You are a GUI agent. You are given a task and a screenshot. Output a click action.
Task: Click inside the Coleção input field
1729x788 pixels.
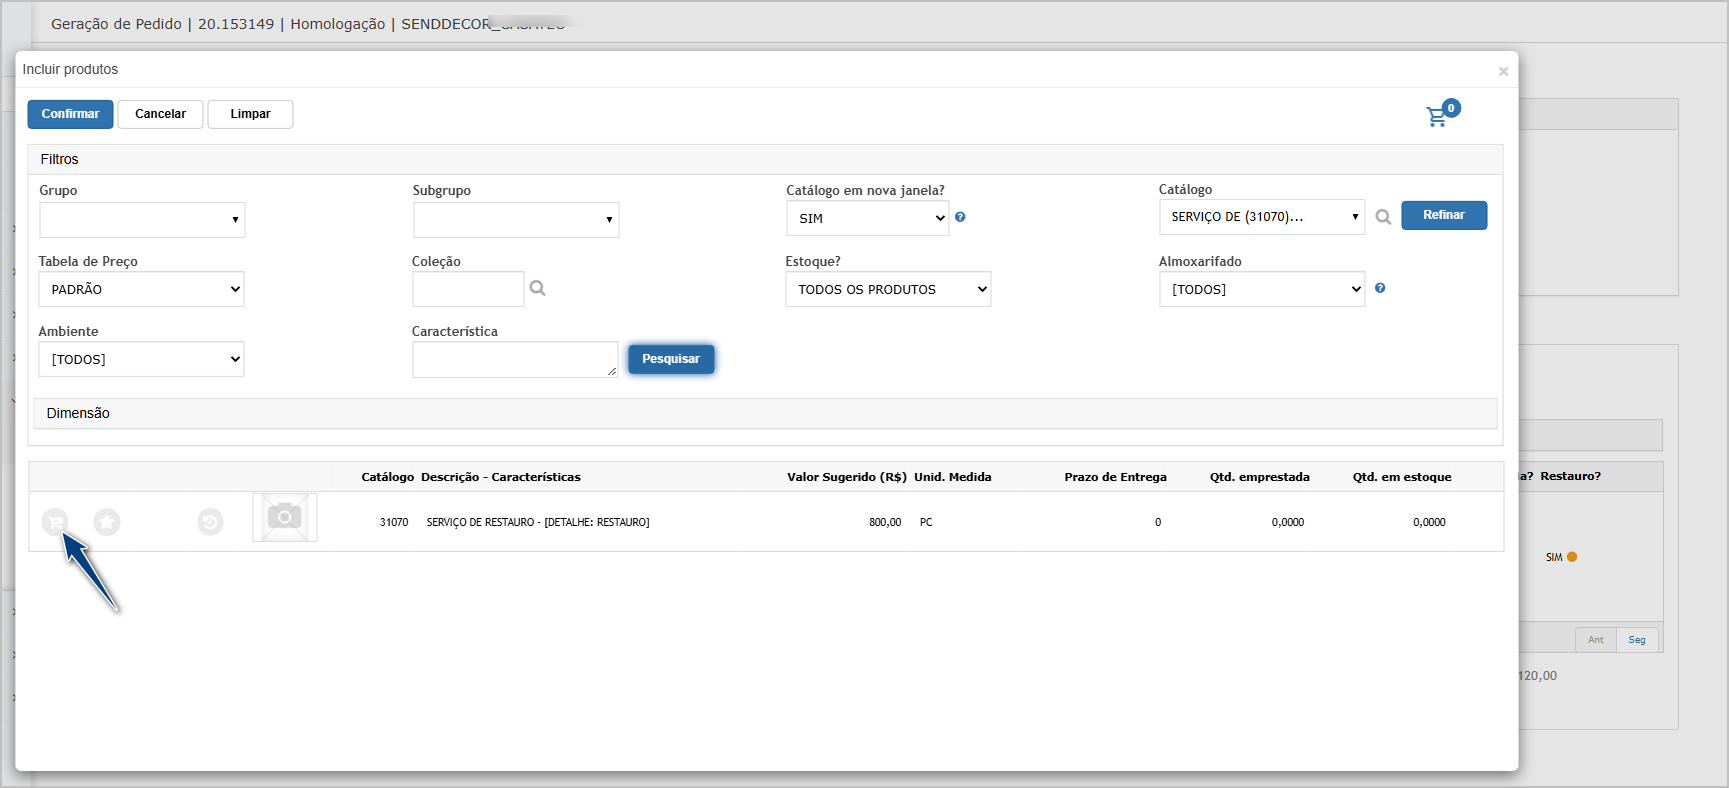468,289
